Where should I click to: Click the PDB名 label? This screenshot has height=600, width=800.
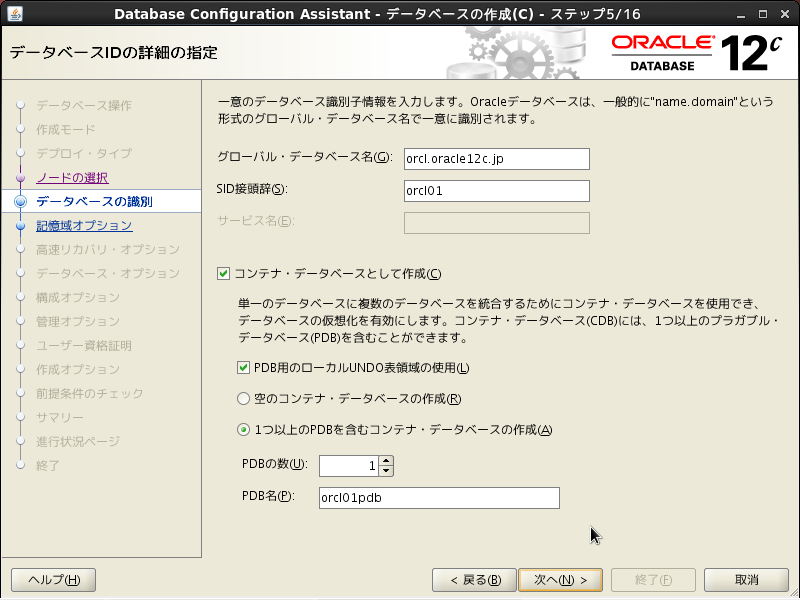268,496
